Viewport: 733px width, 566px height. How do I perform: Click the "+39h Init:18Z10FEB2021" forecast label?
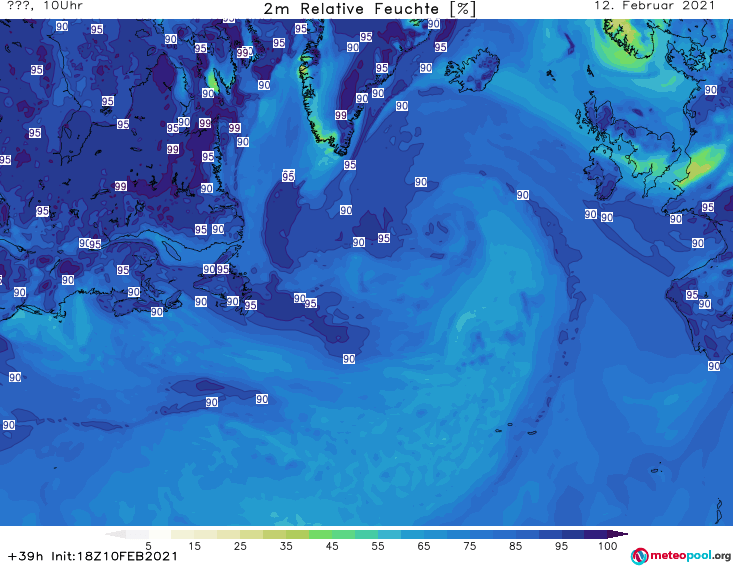93,556
